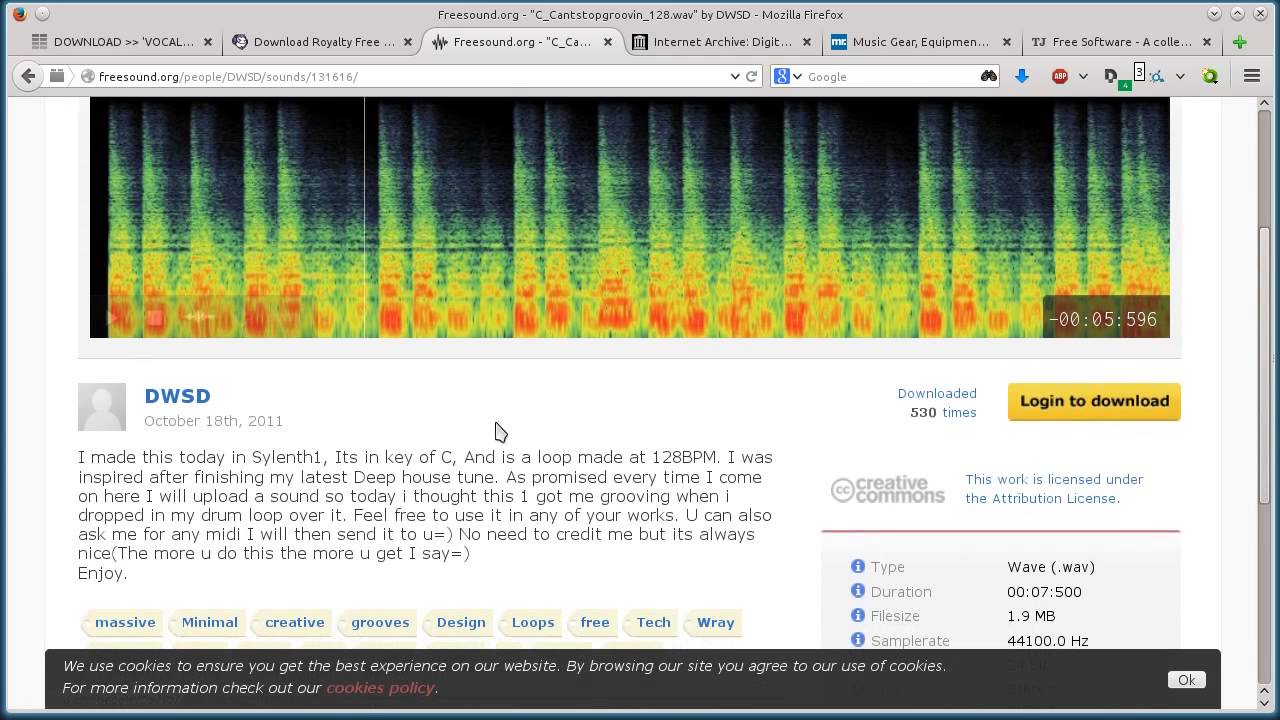Click info icon next to Filesize
Screen dimensions: 1280x720
coord(857,615)
